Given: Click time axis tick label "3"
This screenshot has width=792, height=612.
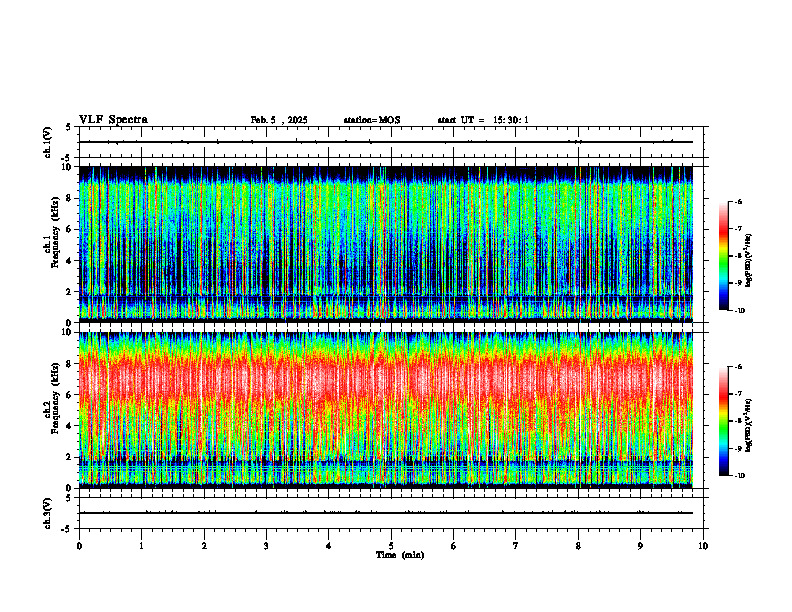Looking at the screenshot, I should [x=266, y=546].
